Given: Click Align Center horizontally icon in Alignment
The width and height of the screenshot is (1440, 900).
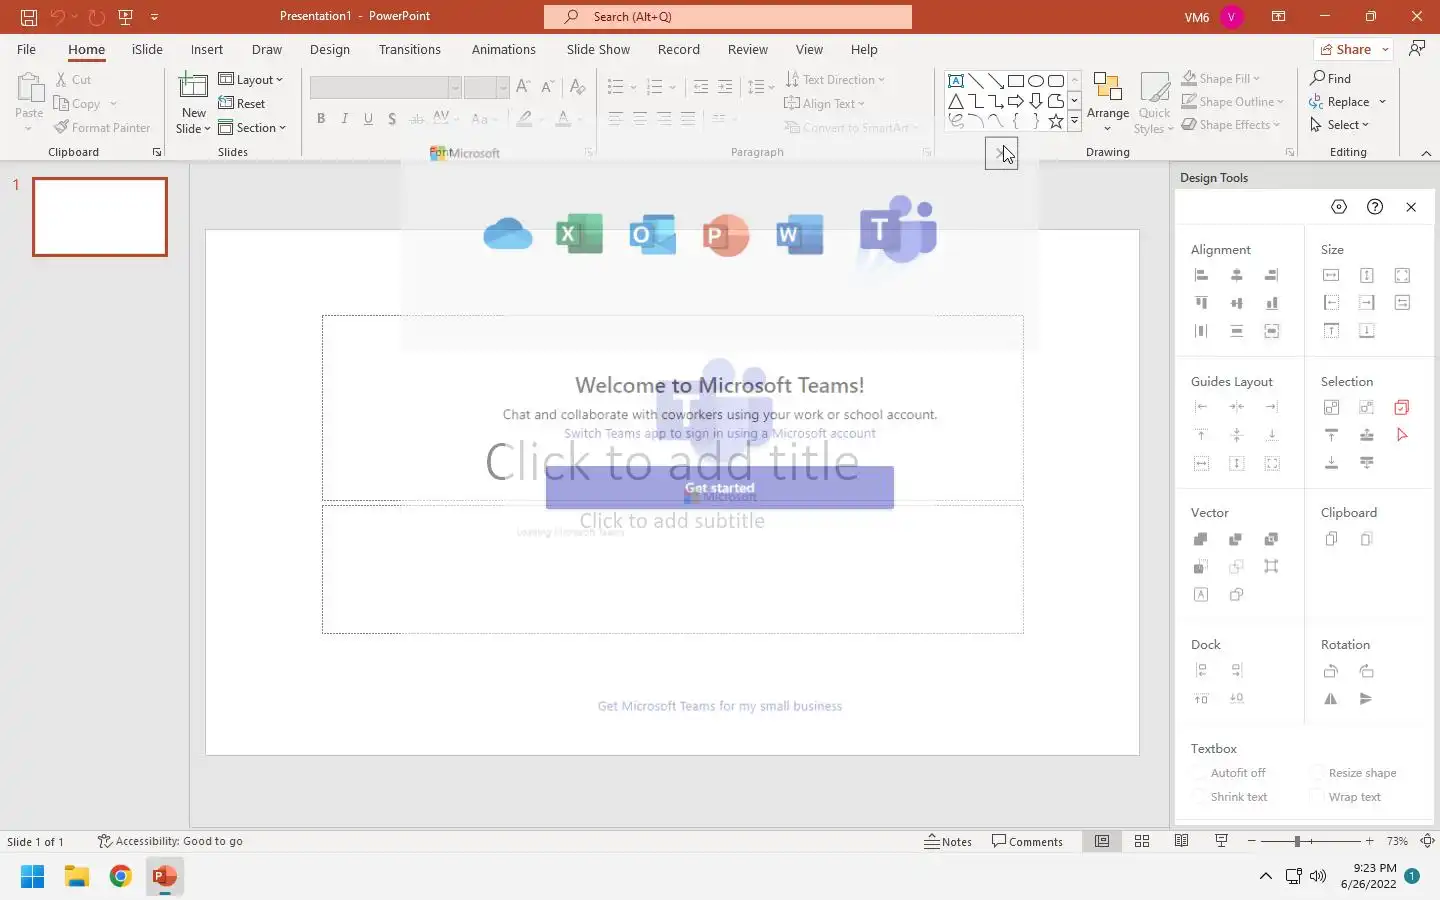Looking at the screenshot, I should click(x=1237, y=276).
